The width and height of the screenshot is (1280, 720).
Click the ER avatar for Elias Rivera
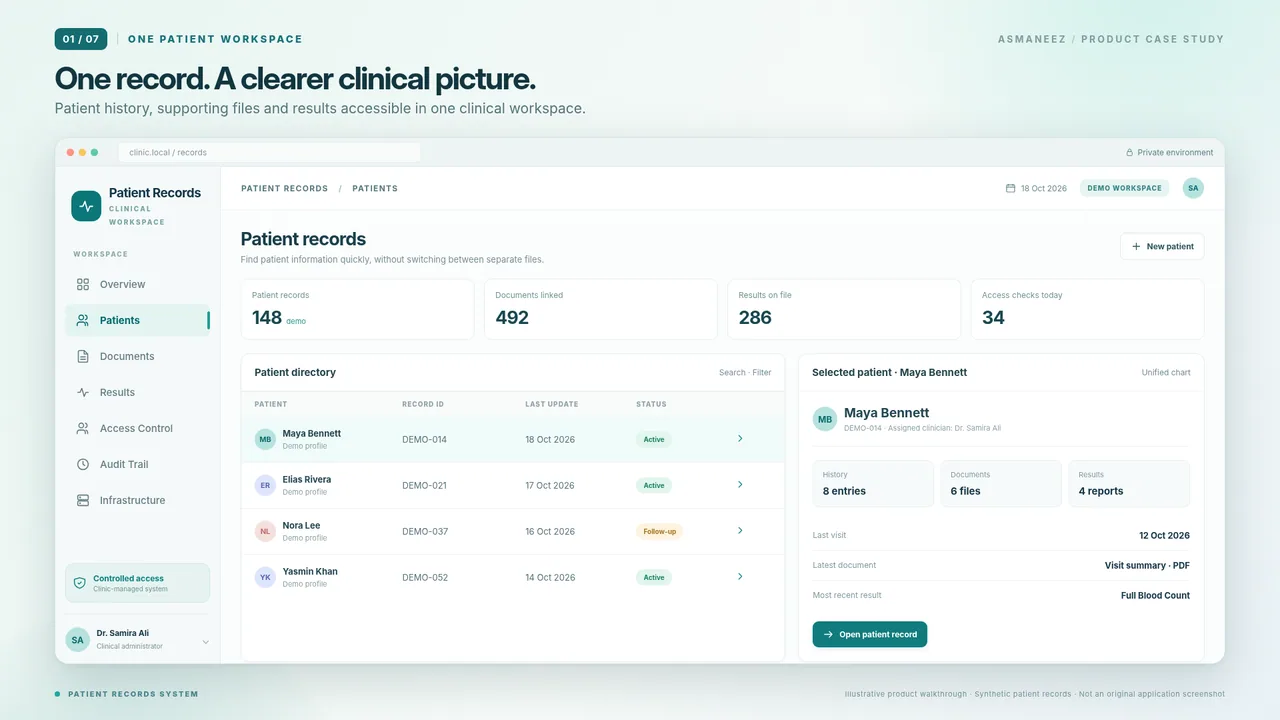(265, 485)
